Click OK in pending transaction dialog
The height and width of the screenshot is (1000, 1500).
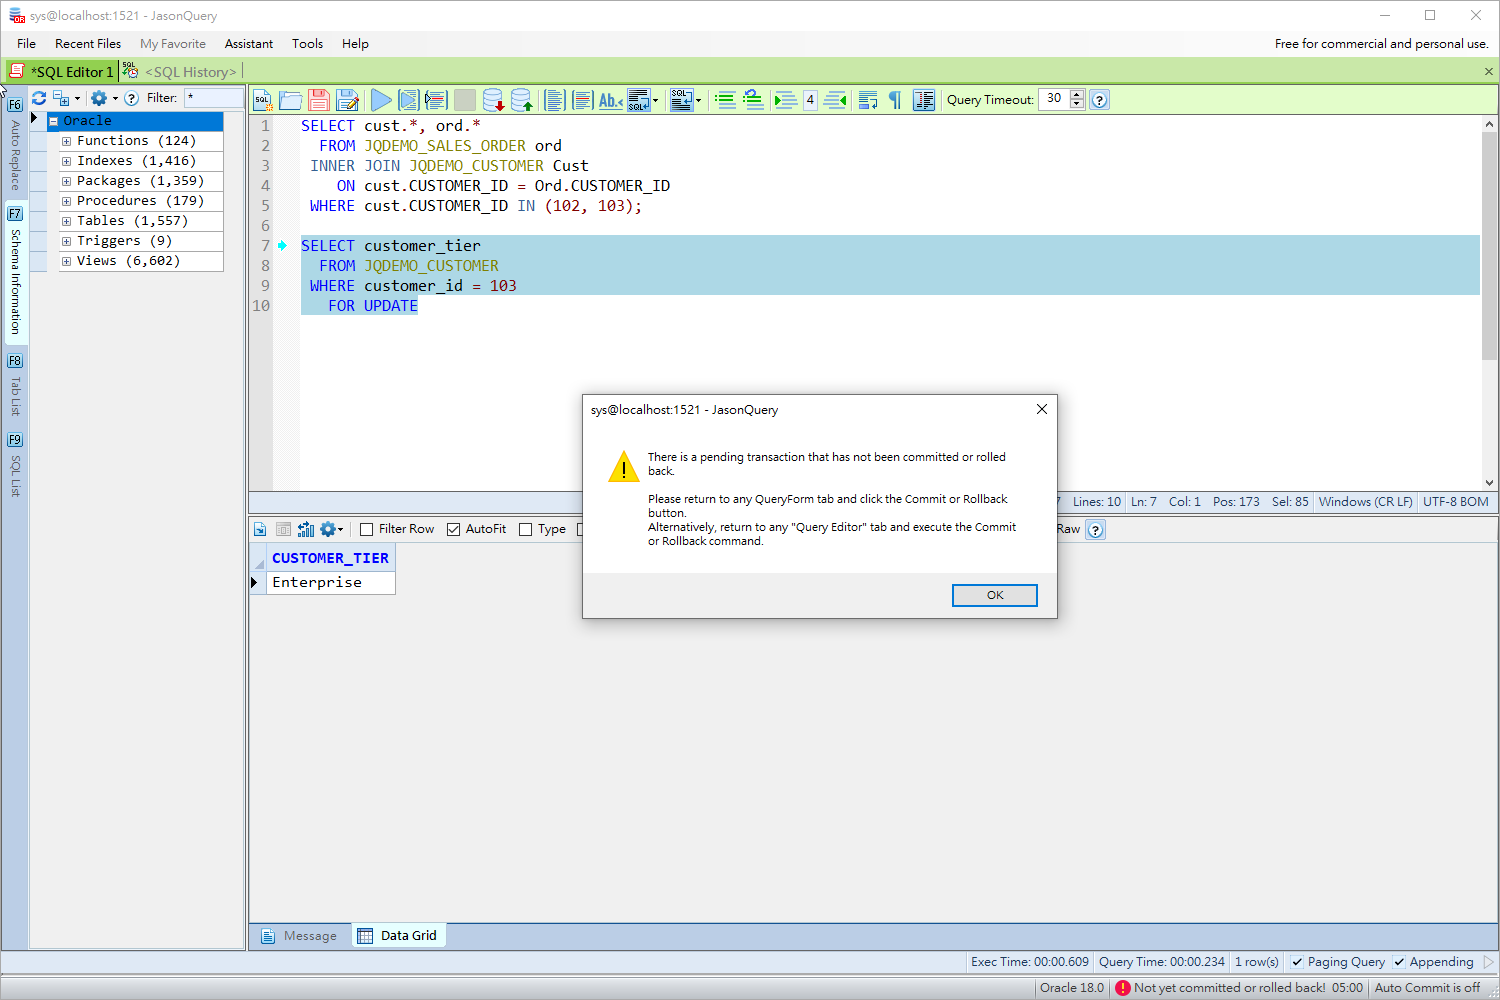(995, 595)
